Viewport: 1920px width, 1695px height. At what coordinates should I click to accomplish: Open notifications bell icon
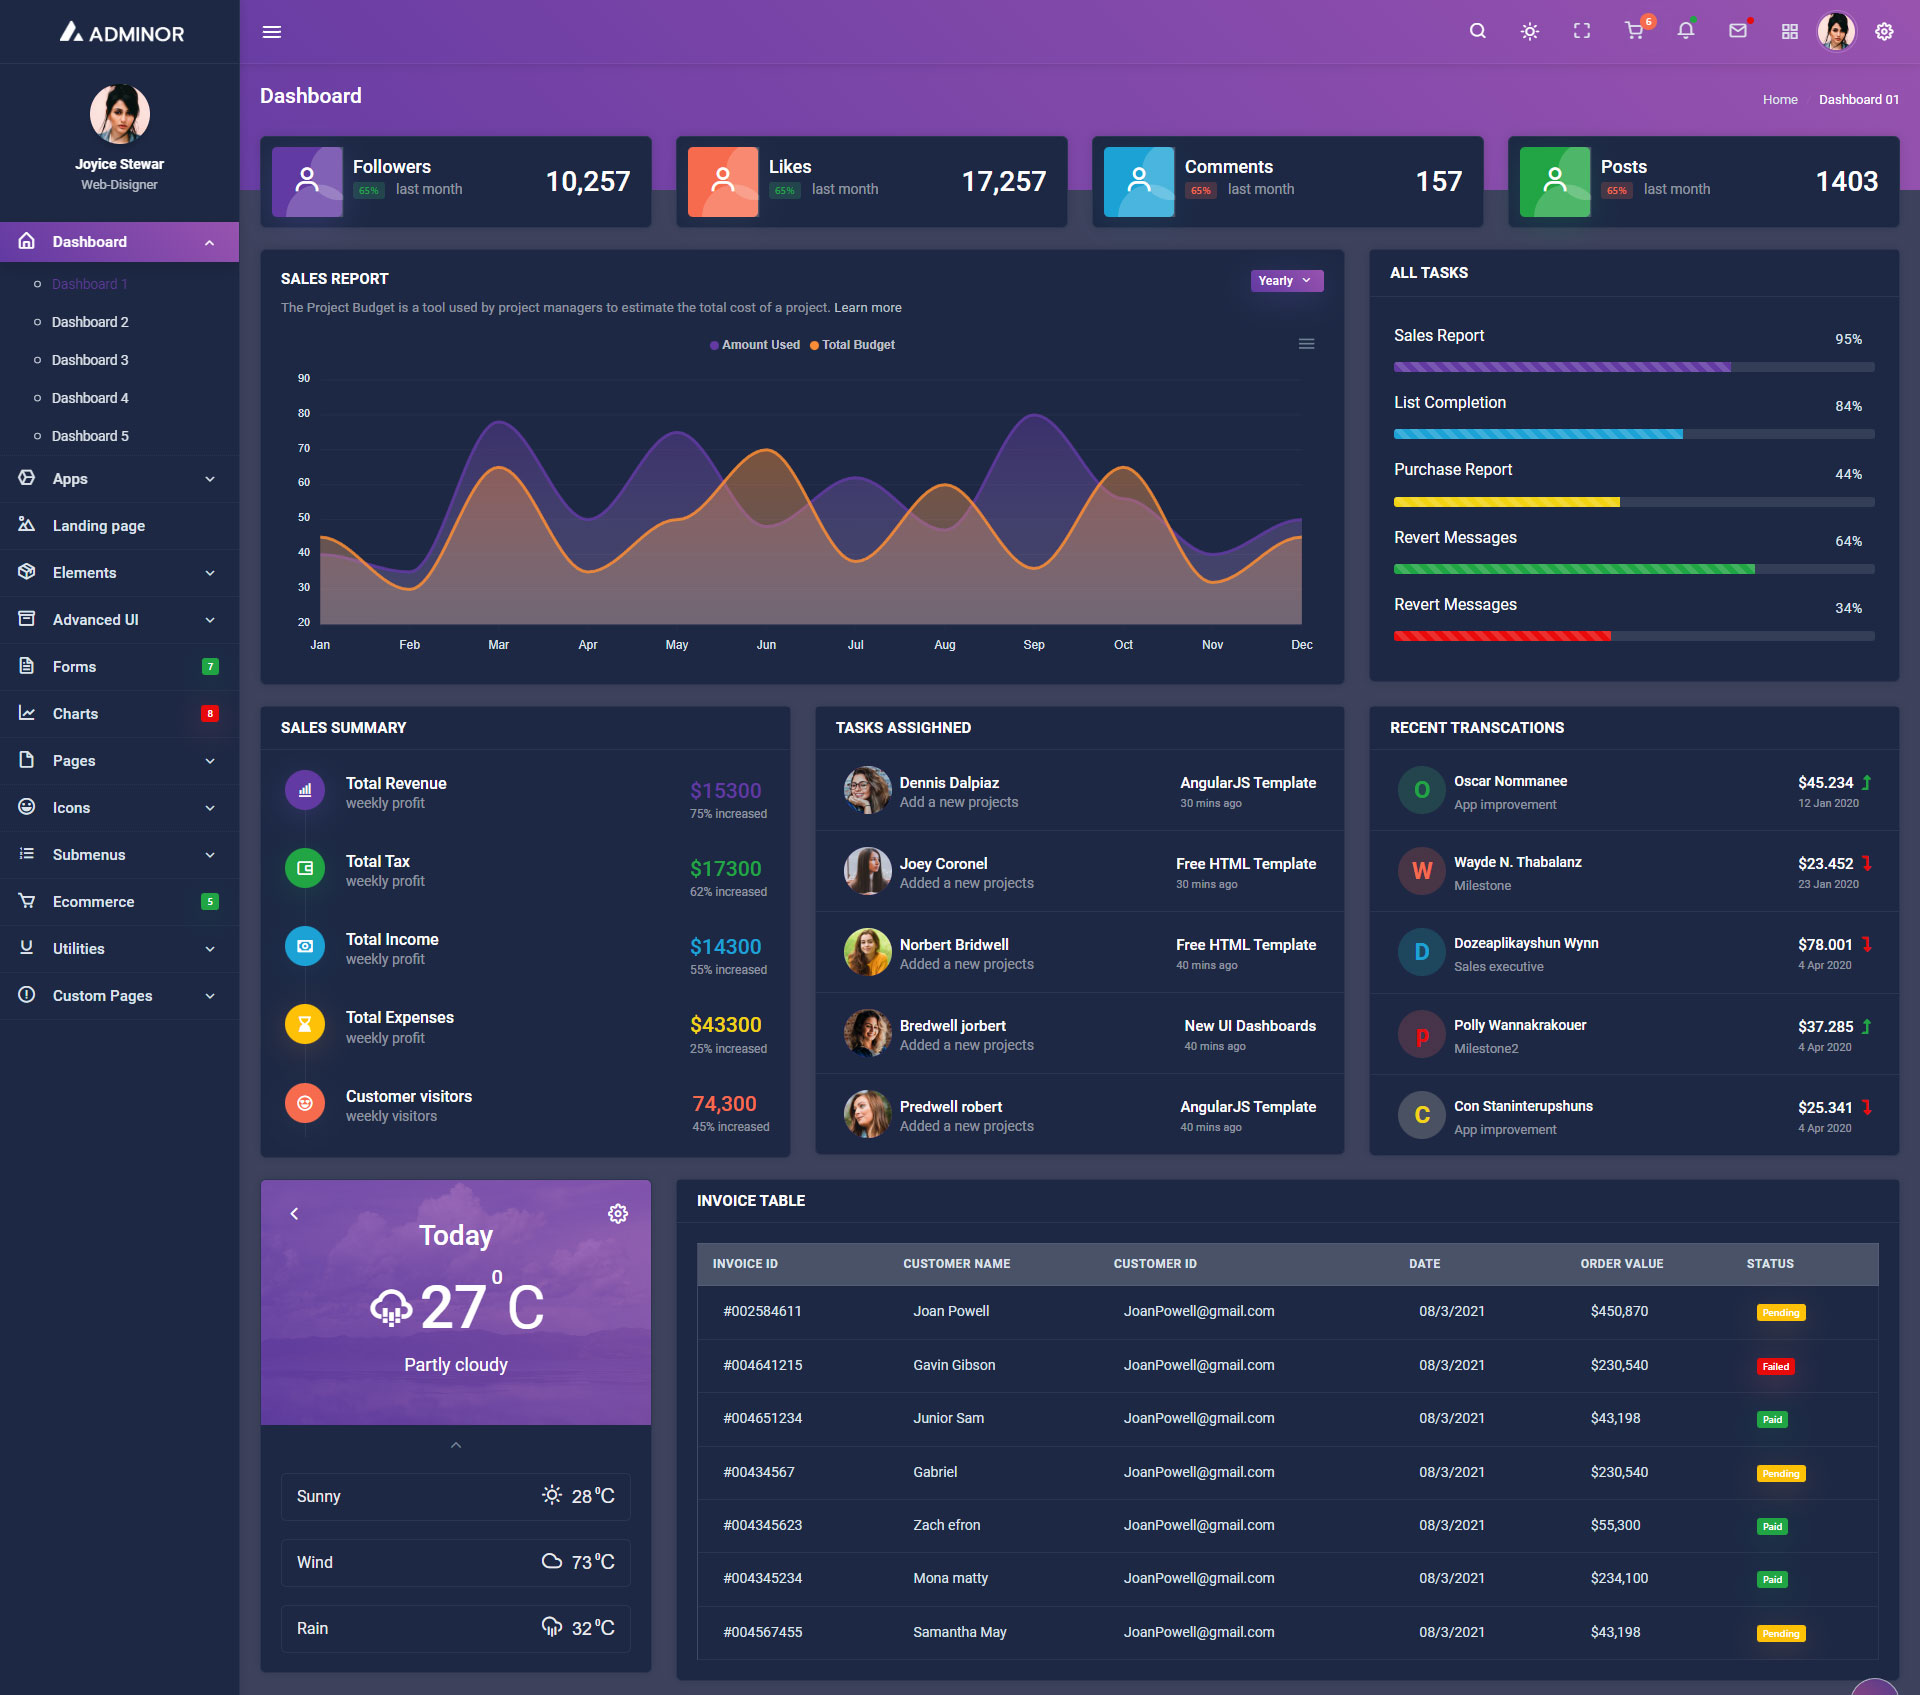[1686, 31]
